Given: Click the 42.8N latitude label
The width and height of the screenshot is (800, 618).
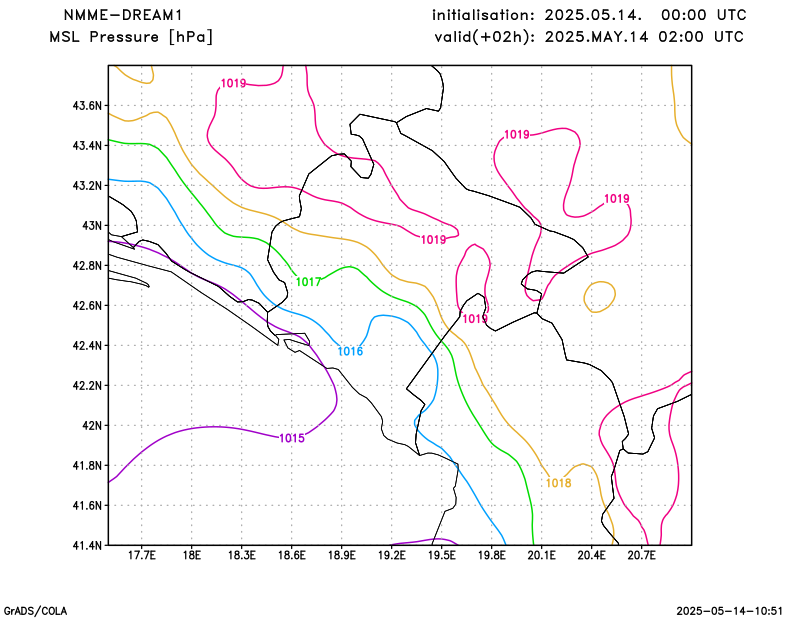Looking at the screenshot, I should pos(87,266).
